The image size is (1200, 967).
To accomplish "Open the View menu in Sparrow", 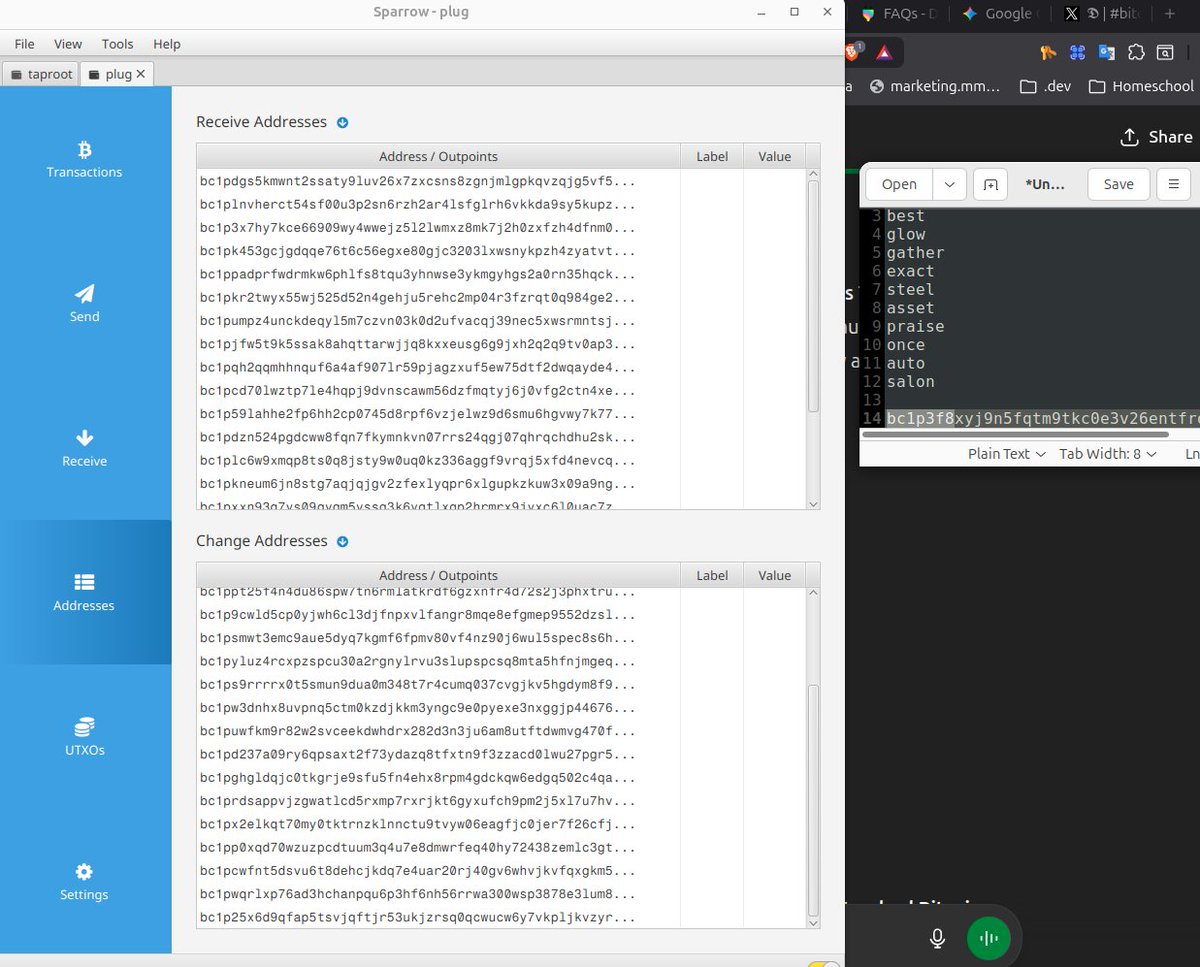I will [68, 44].
